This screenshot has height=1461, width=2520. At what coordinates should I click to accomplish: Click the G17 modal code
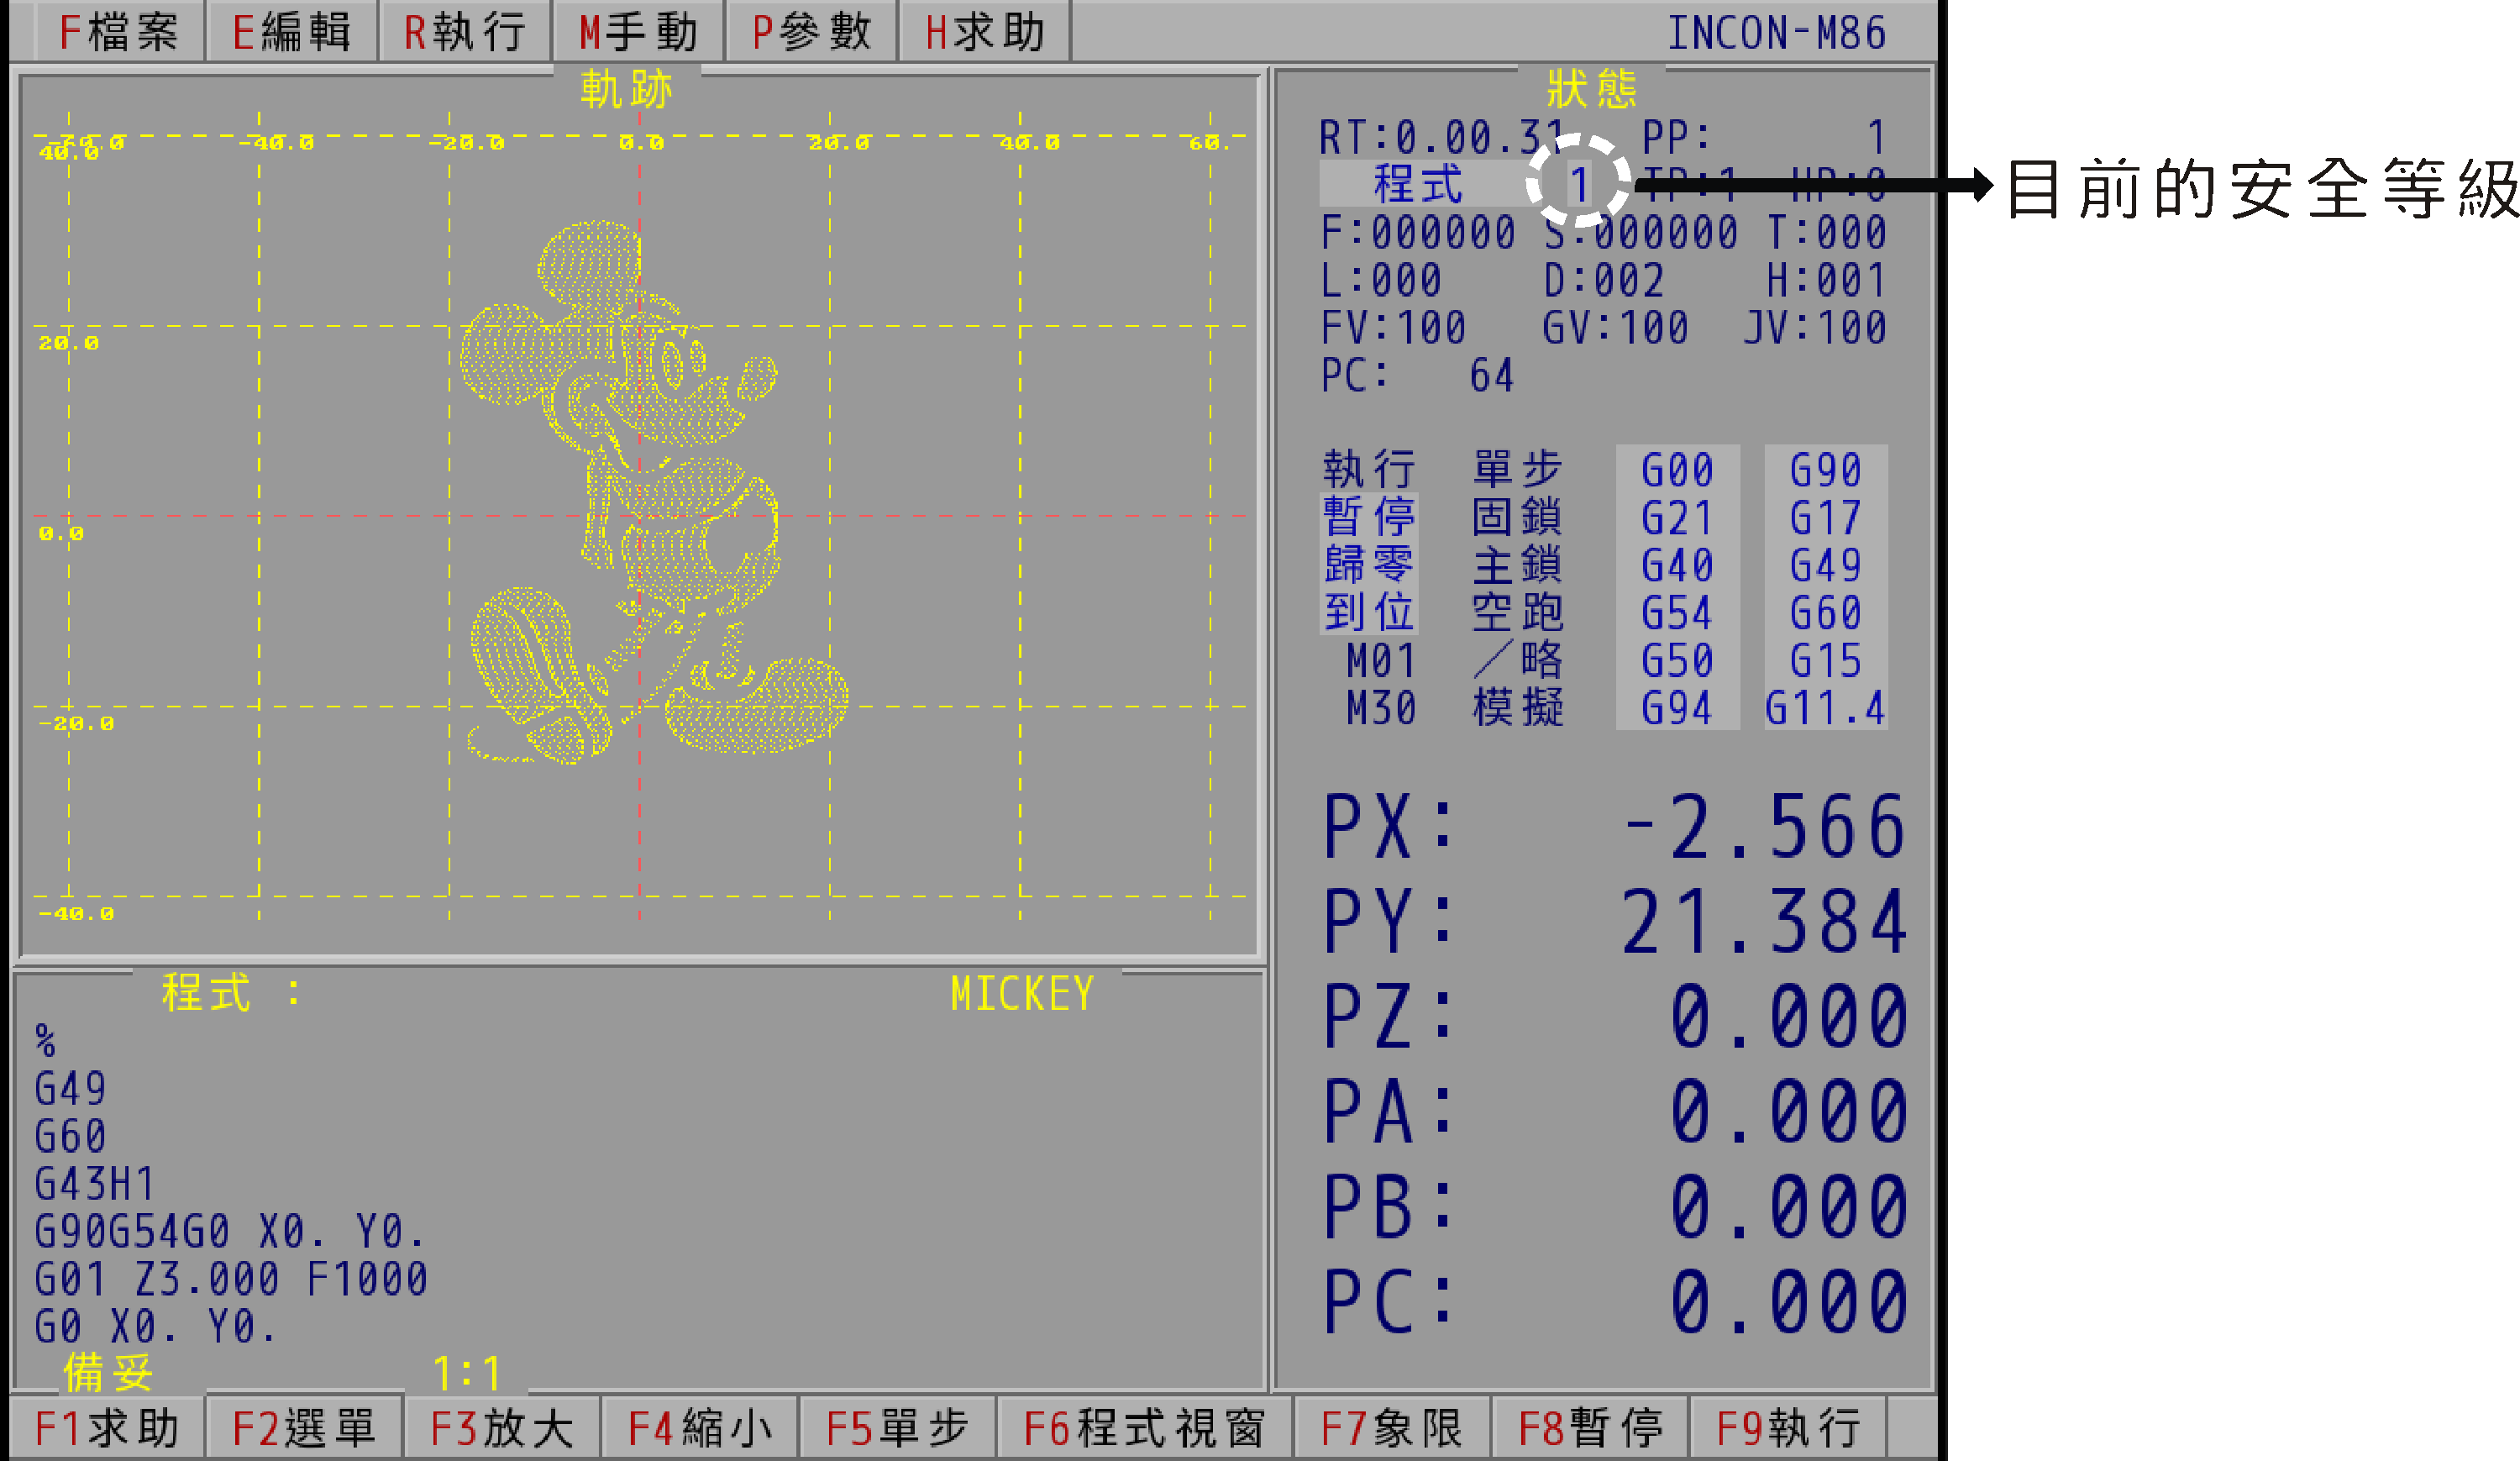tap(1826, 518)
